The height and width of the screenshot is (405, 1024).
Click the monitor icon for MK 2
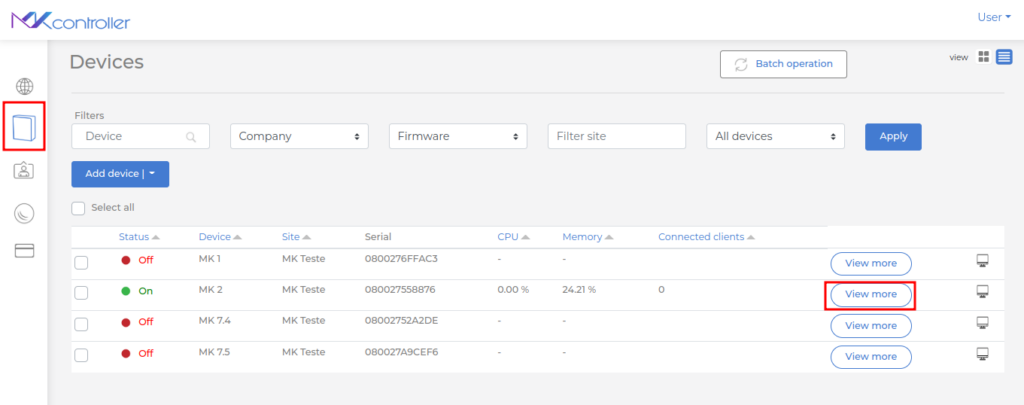[982, 292]
